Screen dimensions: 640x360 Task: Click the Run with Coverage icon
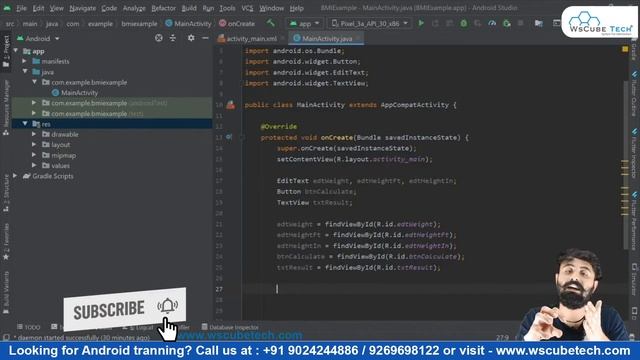pos(478,23)
